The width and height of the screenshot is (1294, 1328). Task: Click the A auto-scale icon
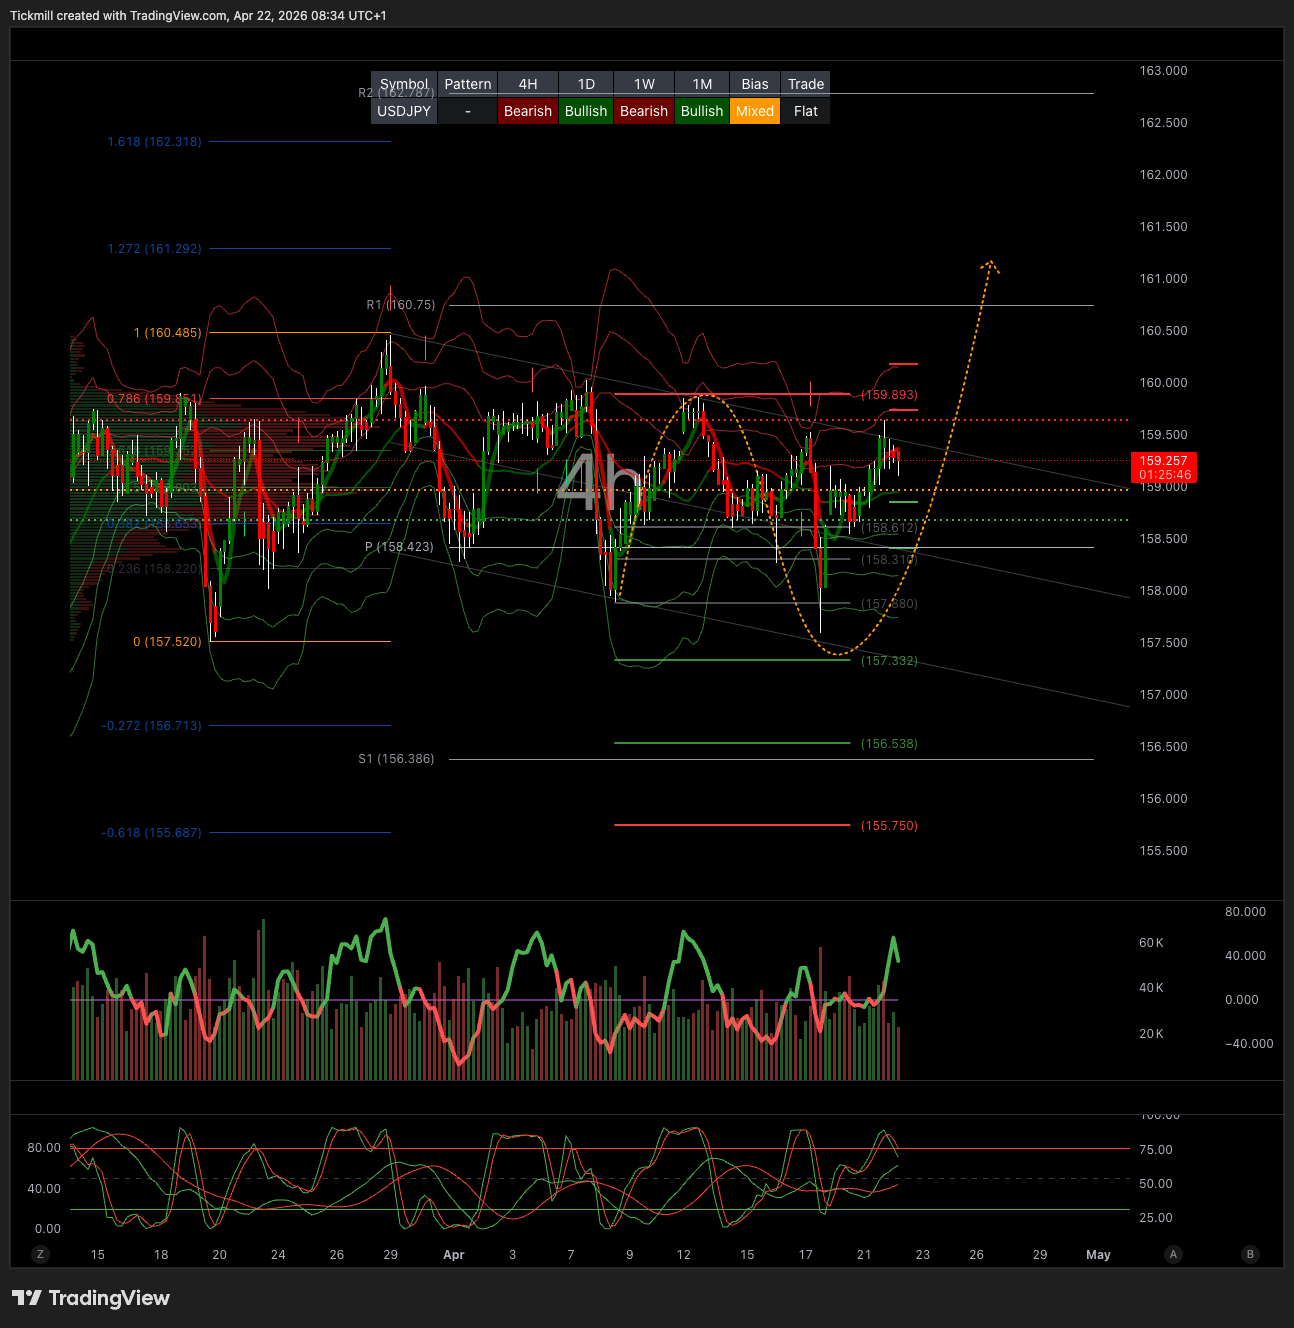[x=1173, y=1254]
